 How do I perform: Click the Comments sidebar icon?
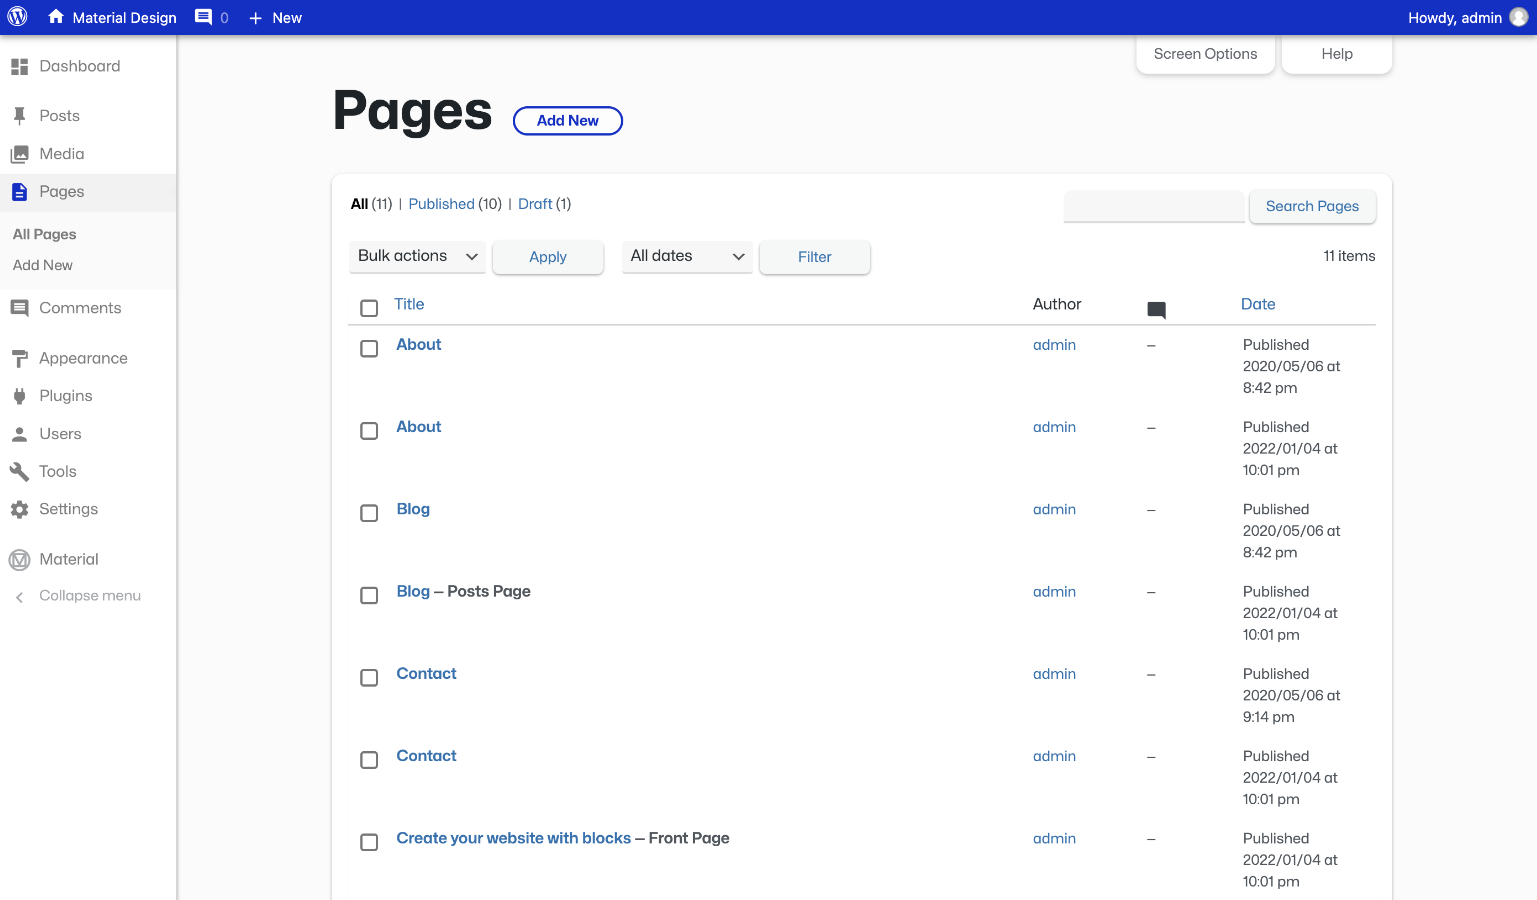pos(19,308)
